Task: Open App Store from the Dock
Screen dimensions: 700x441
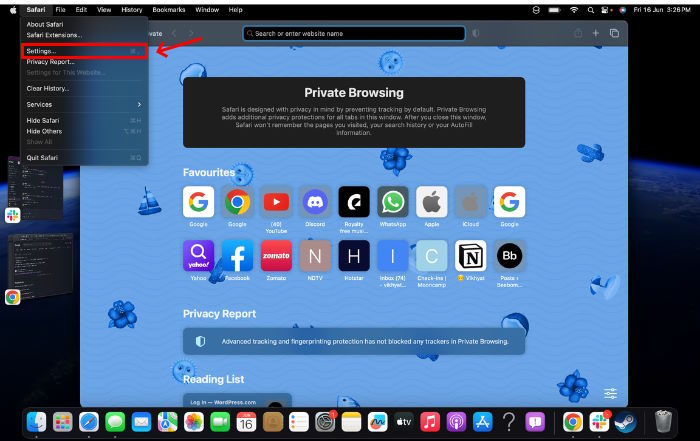Action: tap(482, 421)
